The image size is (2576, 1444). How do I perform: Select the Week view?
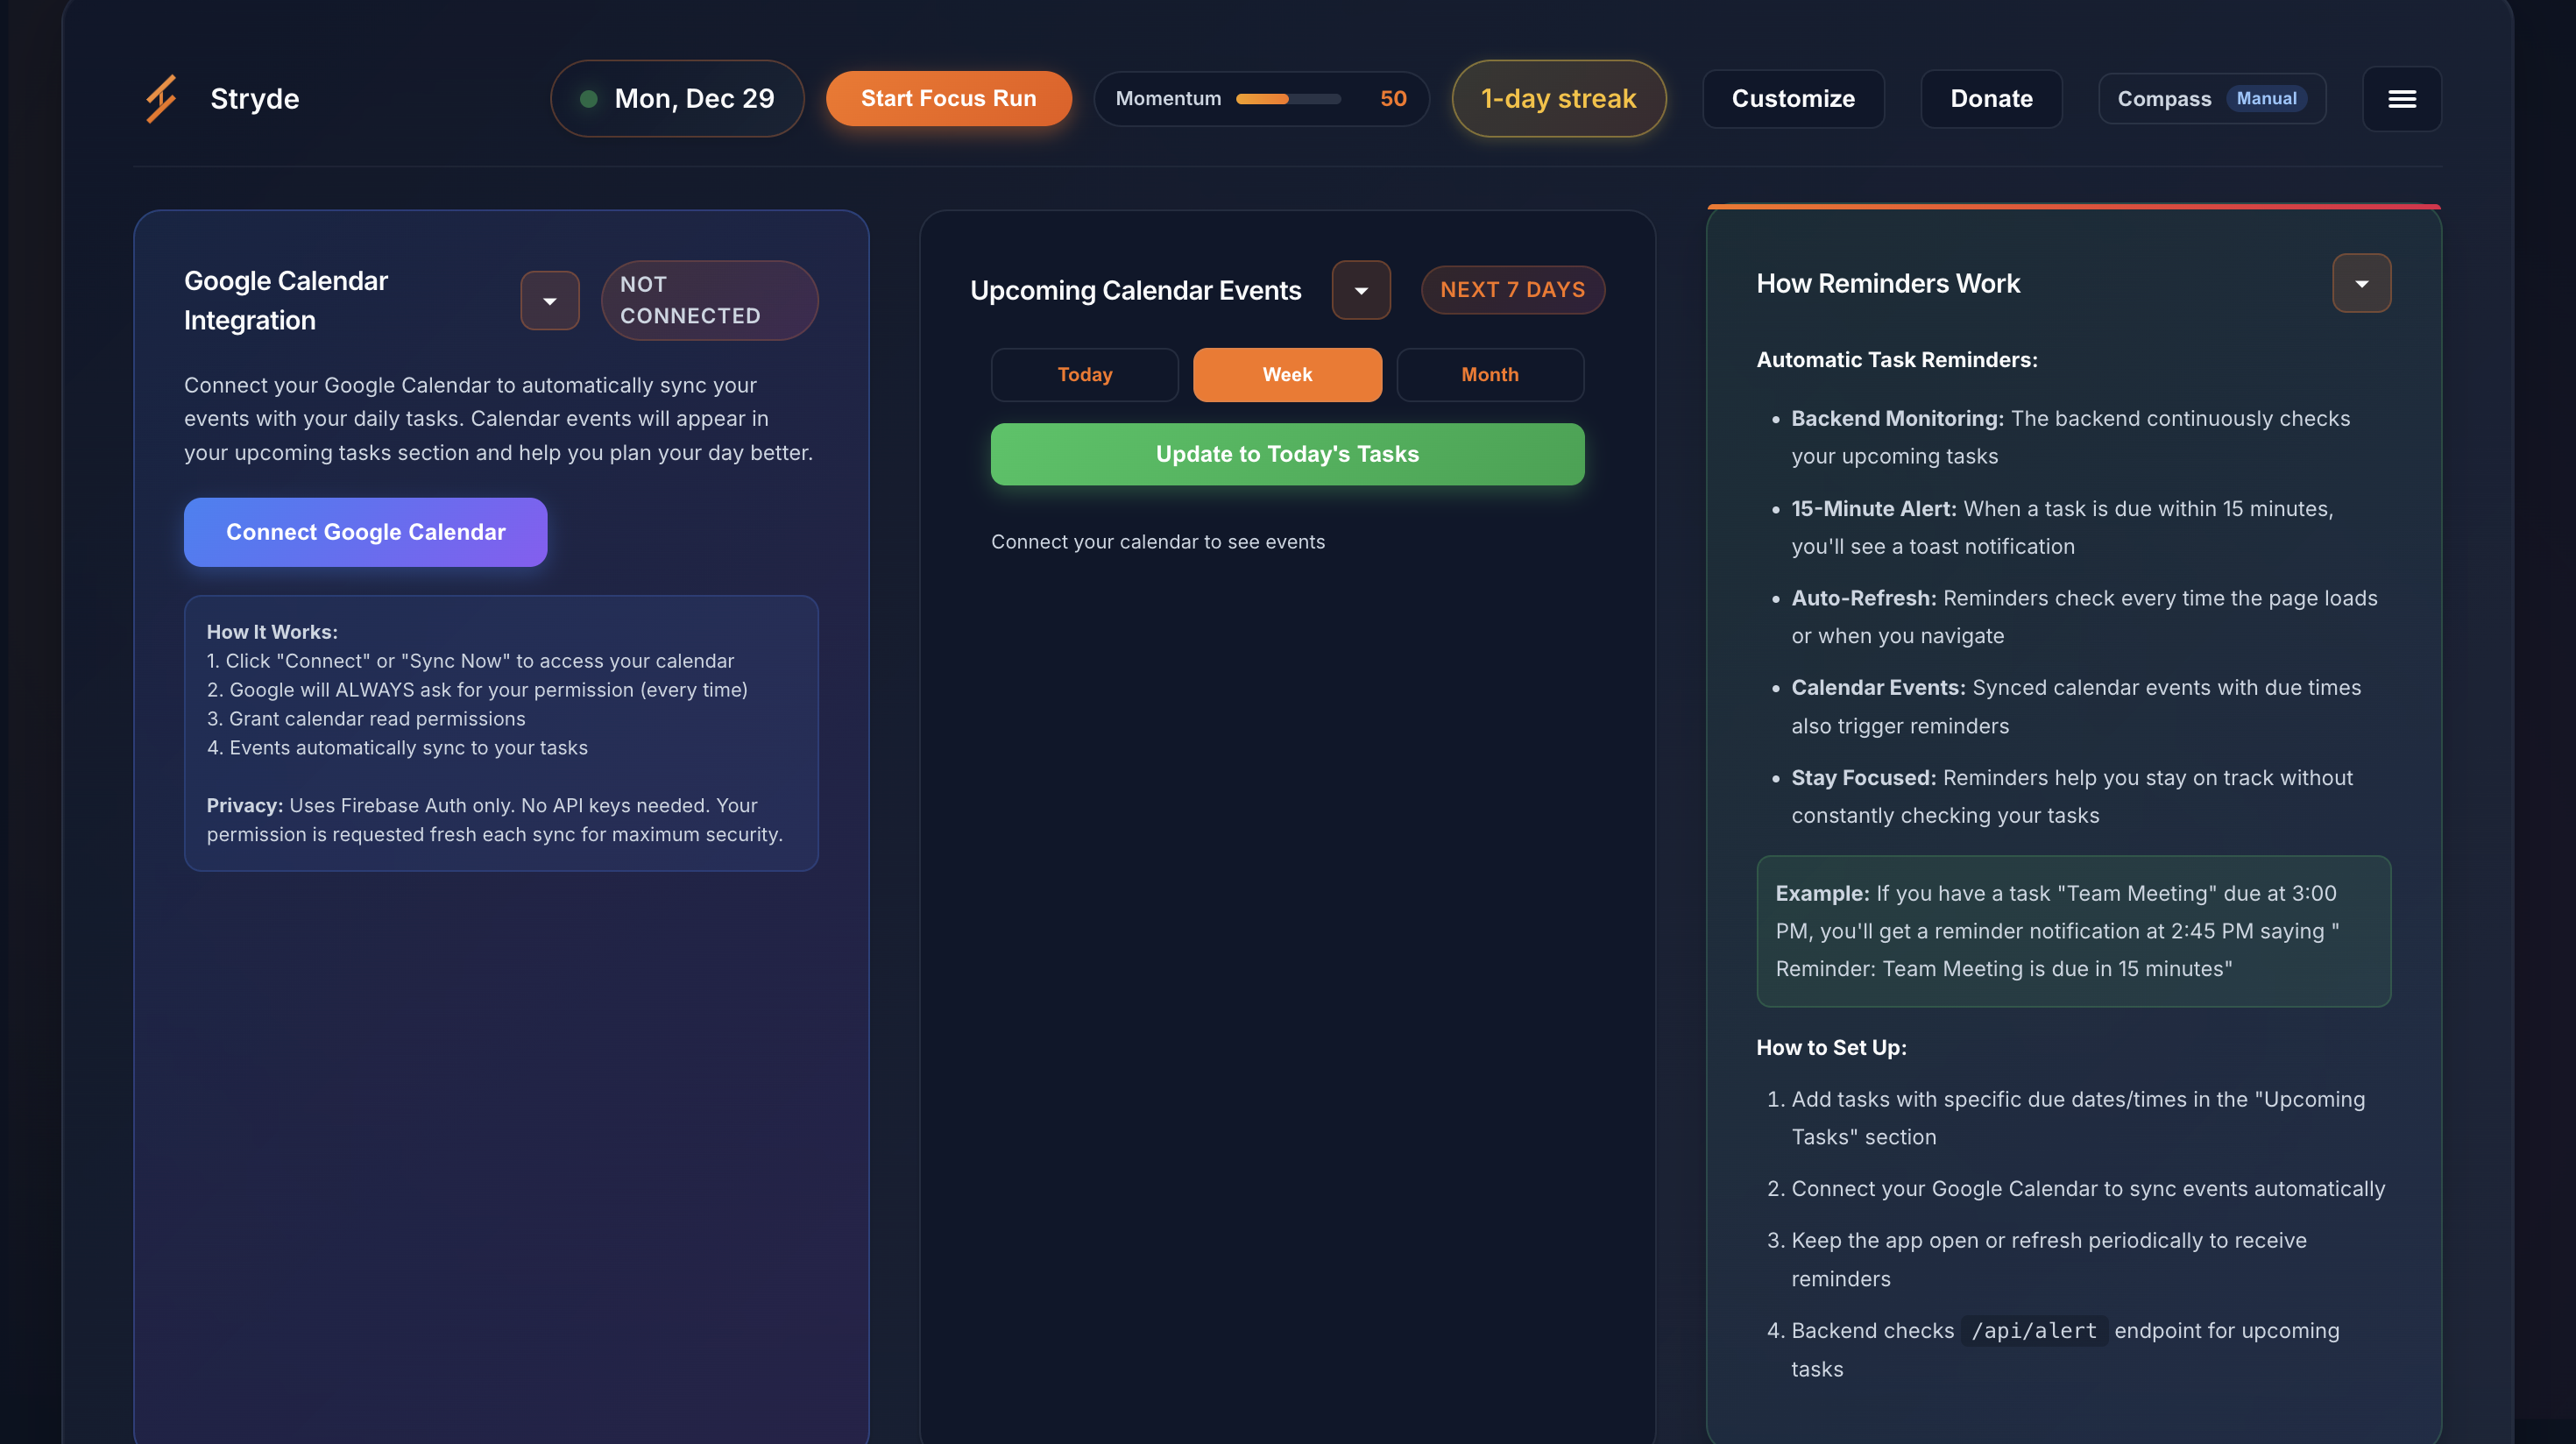point(1287,374)
